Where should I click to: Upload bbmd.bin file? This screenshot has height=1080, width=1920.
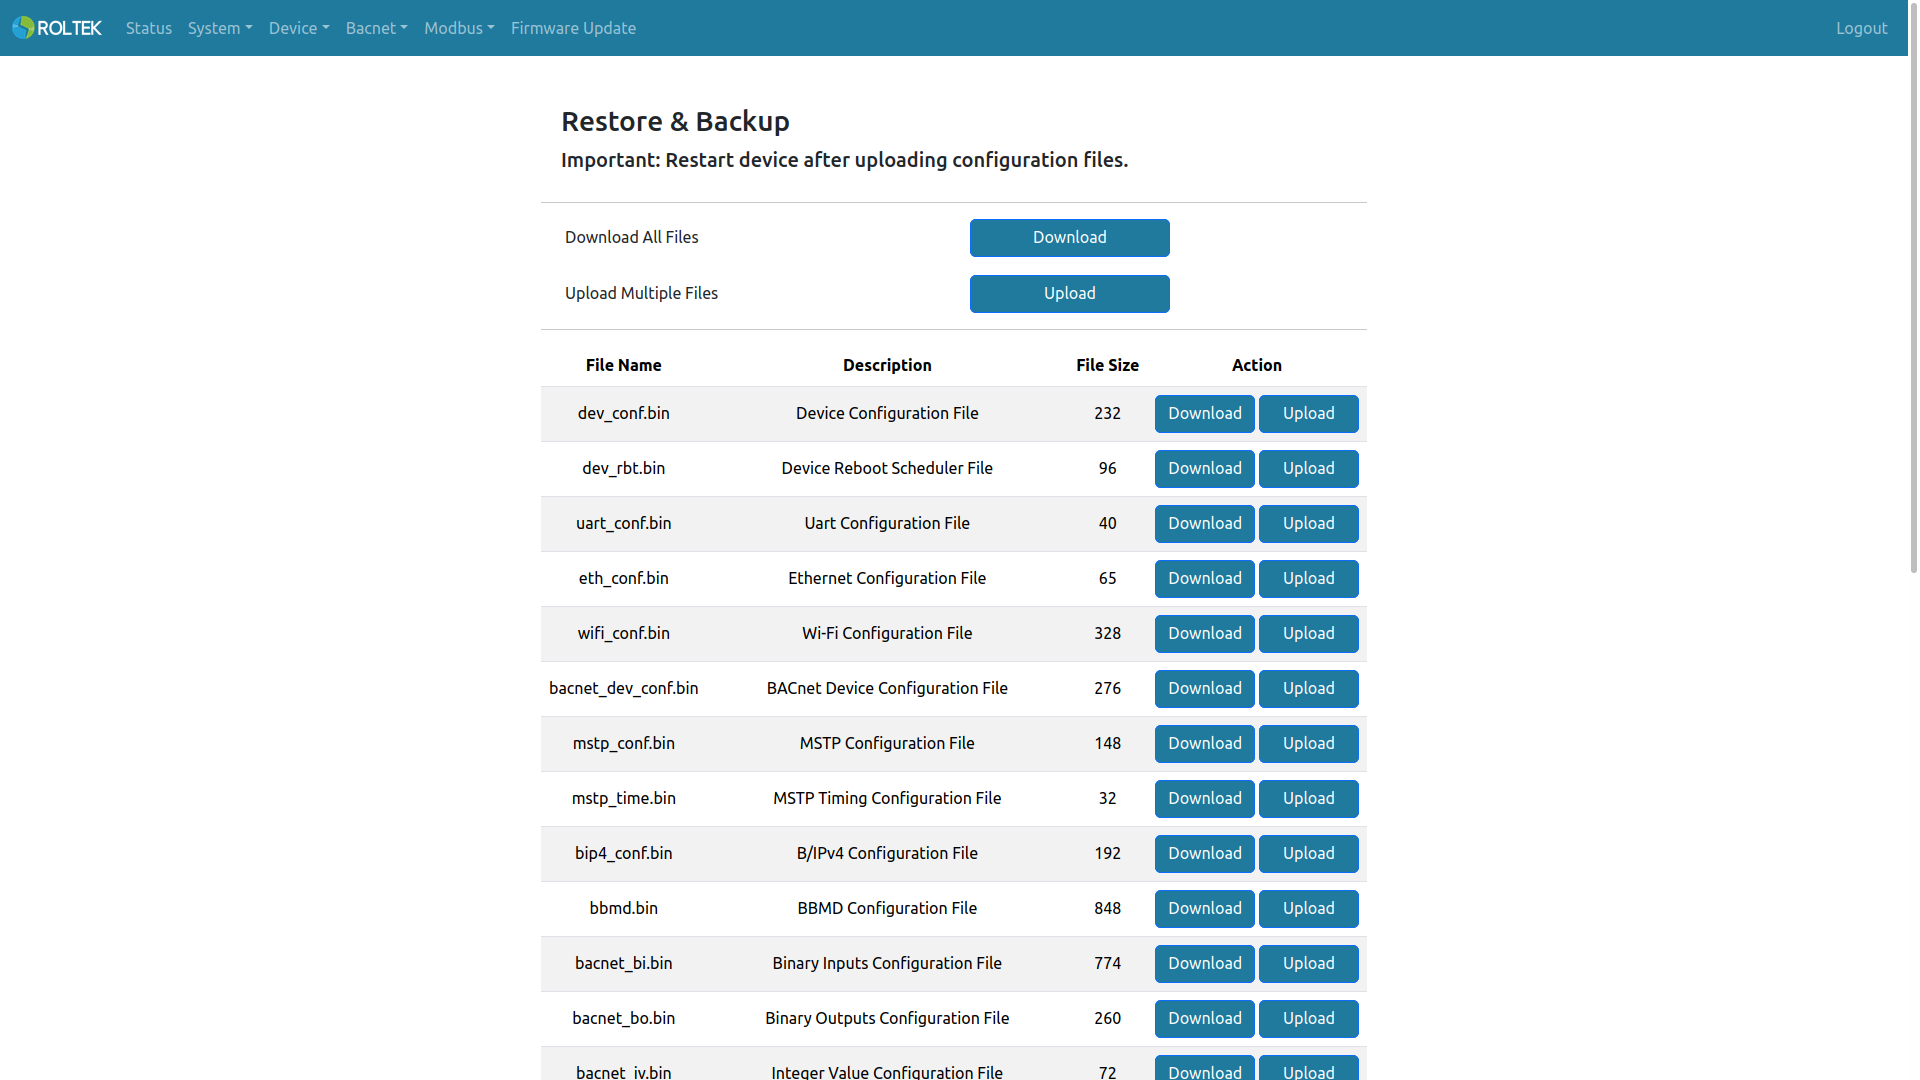tap(1308, 909)
